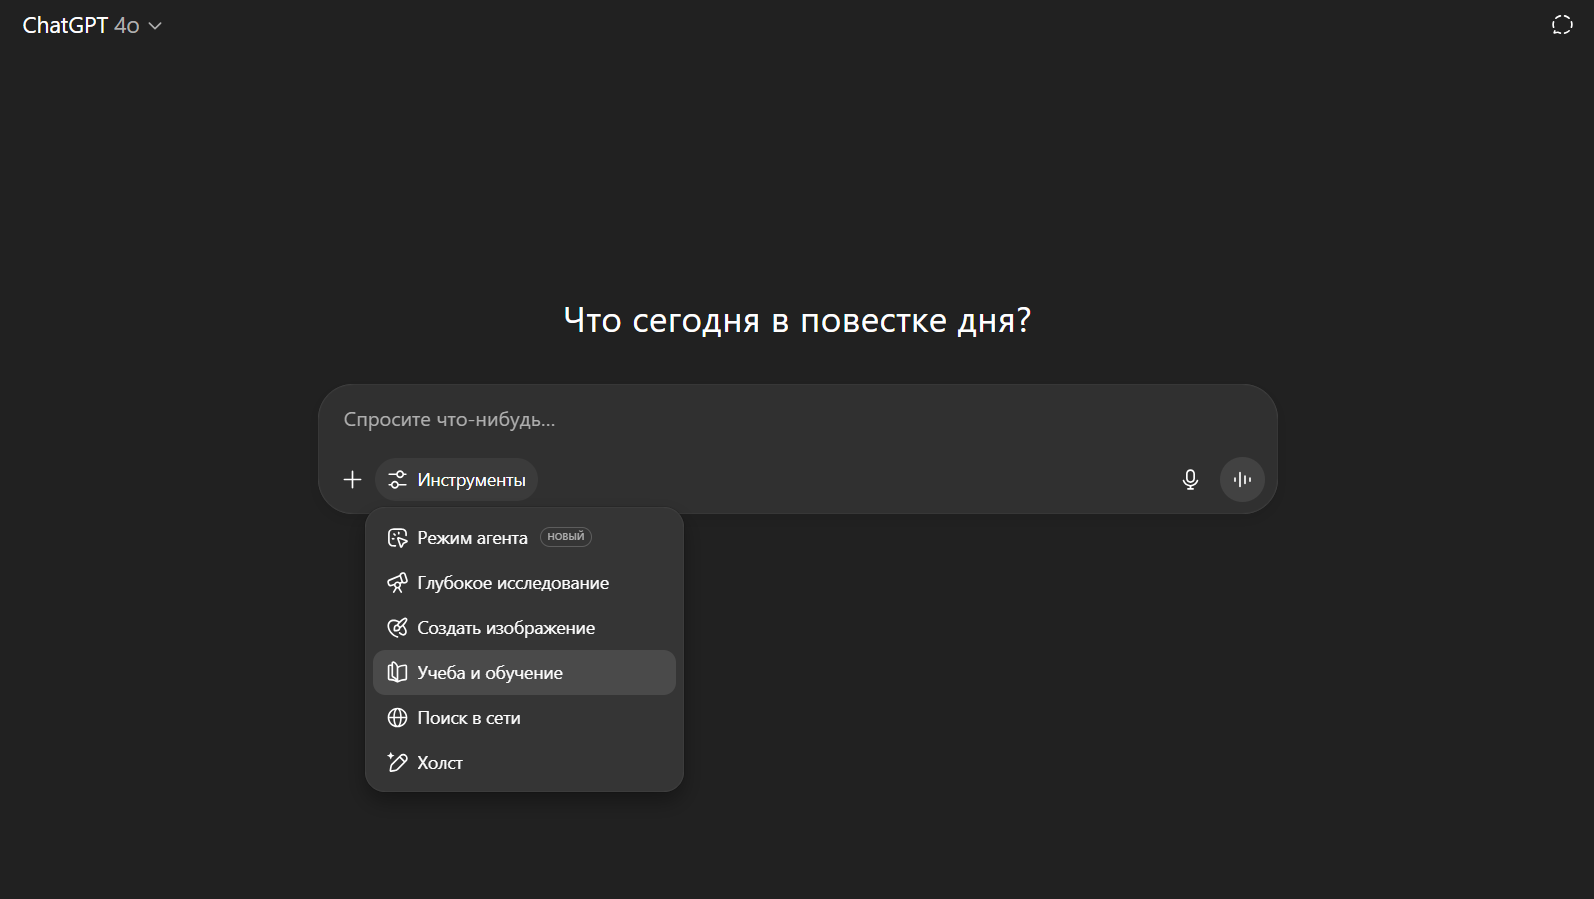1594x899 pixels.
Task: Click the chevron arrow next to 4o
Action: click(x=155, y=27)
